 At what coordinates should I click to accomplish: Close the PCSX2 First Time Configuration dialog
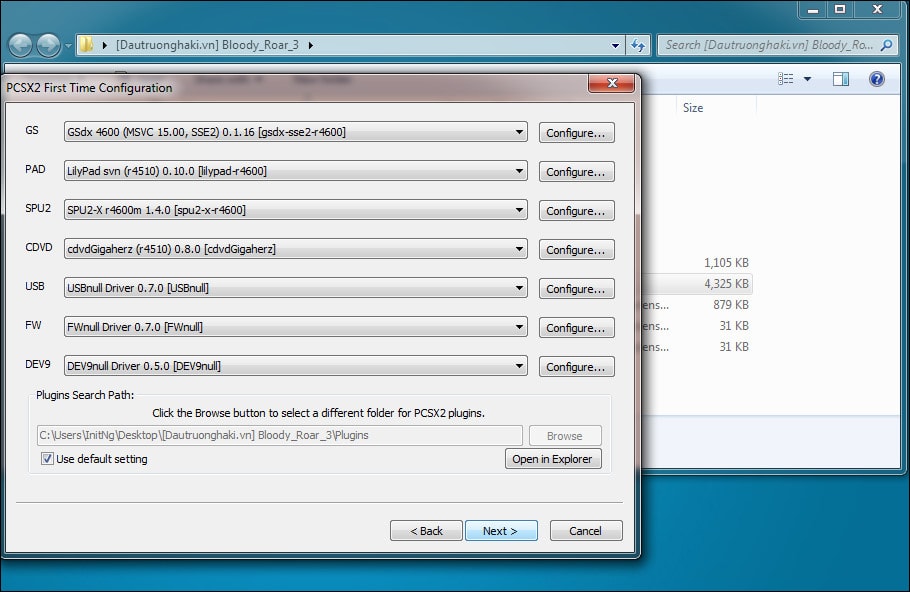pos(612,83)
